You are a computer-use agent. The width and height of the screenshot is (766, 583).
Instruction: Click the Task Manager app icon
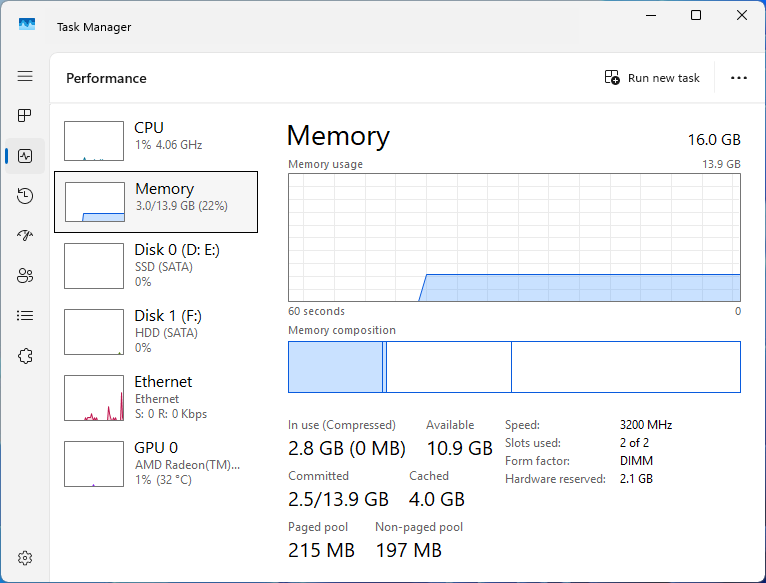pos(27,24)
